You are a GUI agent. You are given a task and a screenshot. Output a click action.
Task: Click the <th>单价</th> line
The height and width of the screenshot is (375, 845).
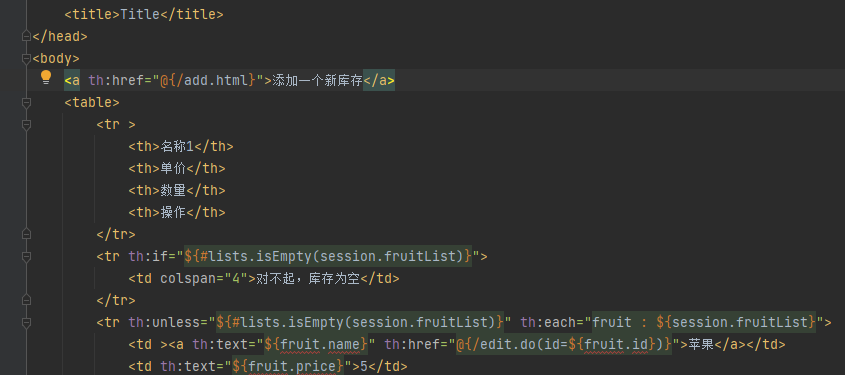[x=177, y=169]
